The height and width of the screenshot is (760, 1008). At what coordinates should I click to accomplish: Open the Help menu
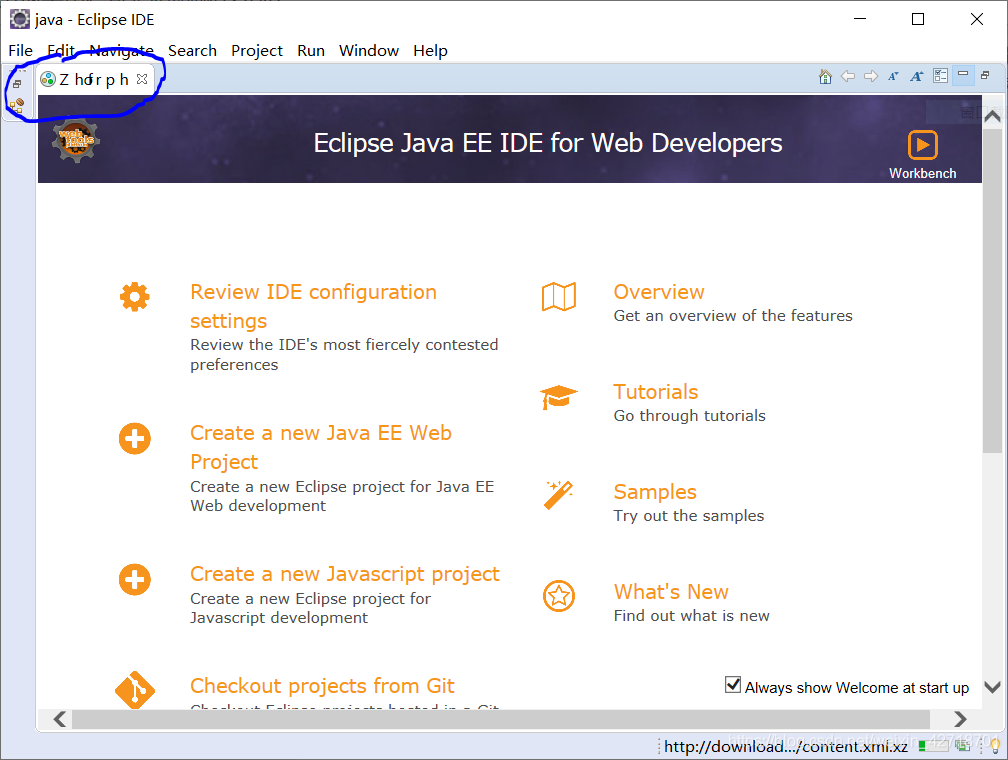430,51
